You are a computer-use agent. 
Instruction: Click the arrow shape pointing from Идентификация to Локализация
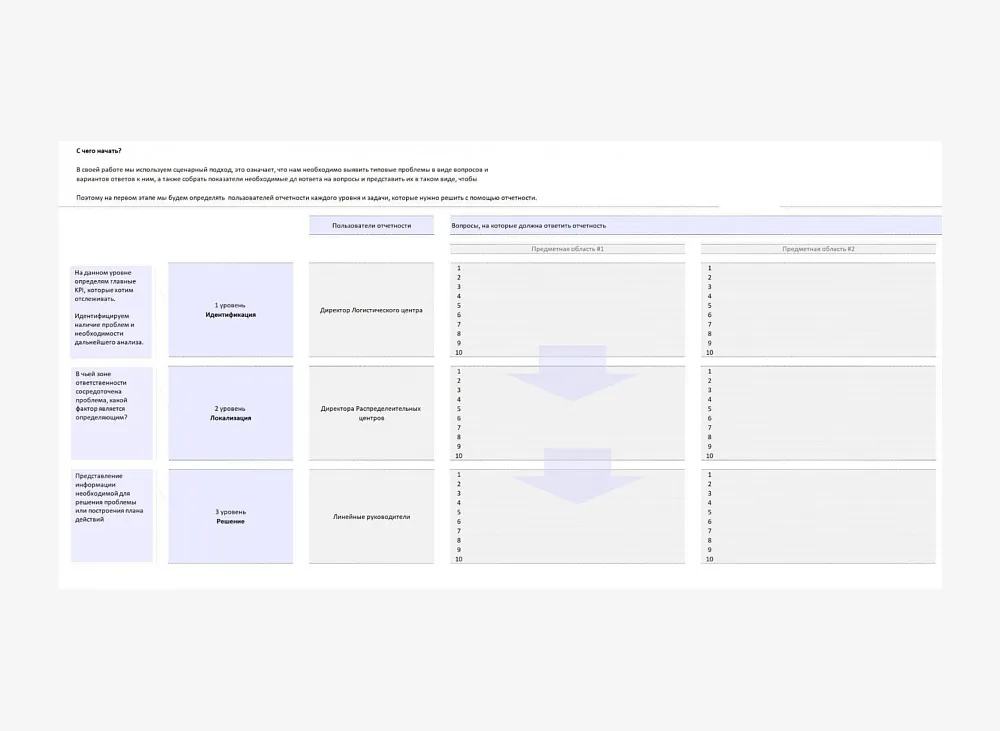pyautogui.click(x=572, y=375)
